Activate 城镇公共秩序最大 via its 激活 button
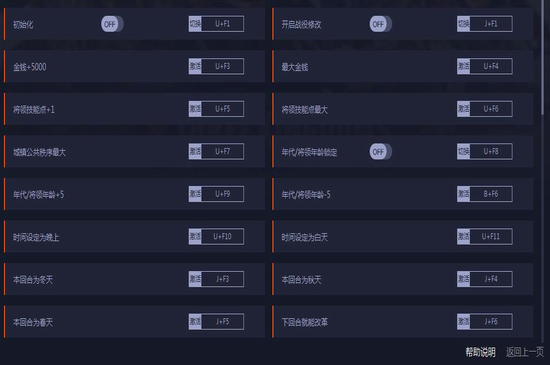550x365 pixels. coord(195,151)
